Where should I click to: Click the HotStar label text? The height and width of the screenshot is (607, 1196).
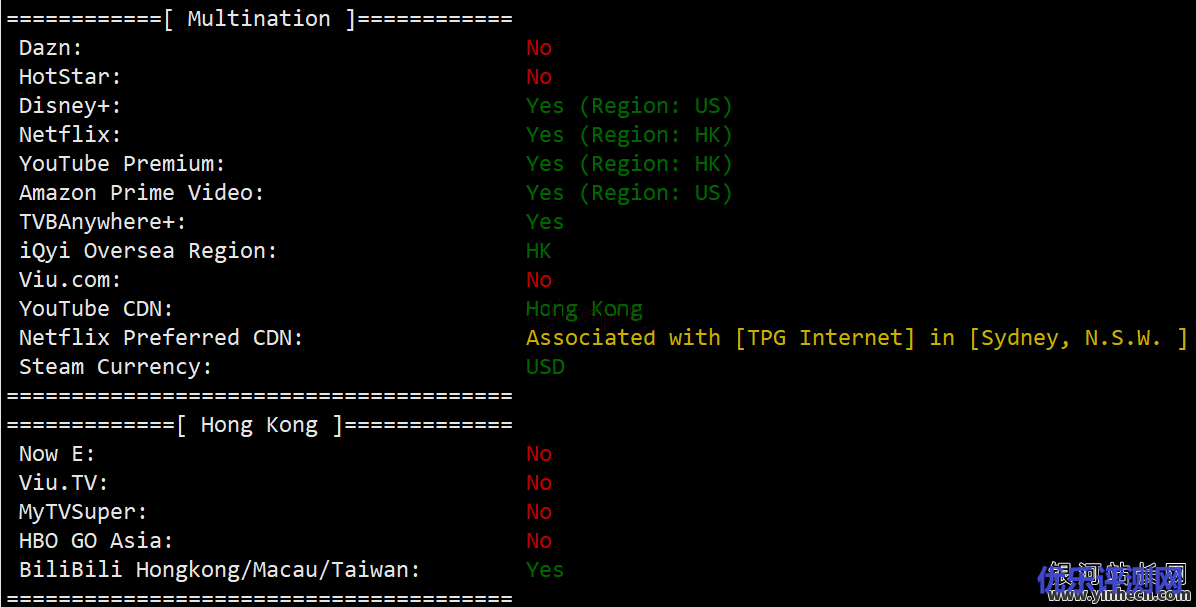click(69, 77)
